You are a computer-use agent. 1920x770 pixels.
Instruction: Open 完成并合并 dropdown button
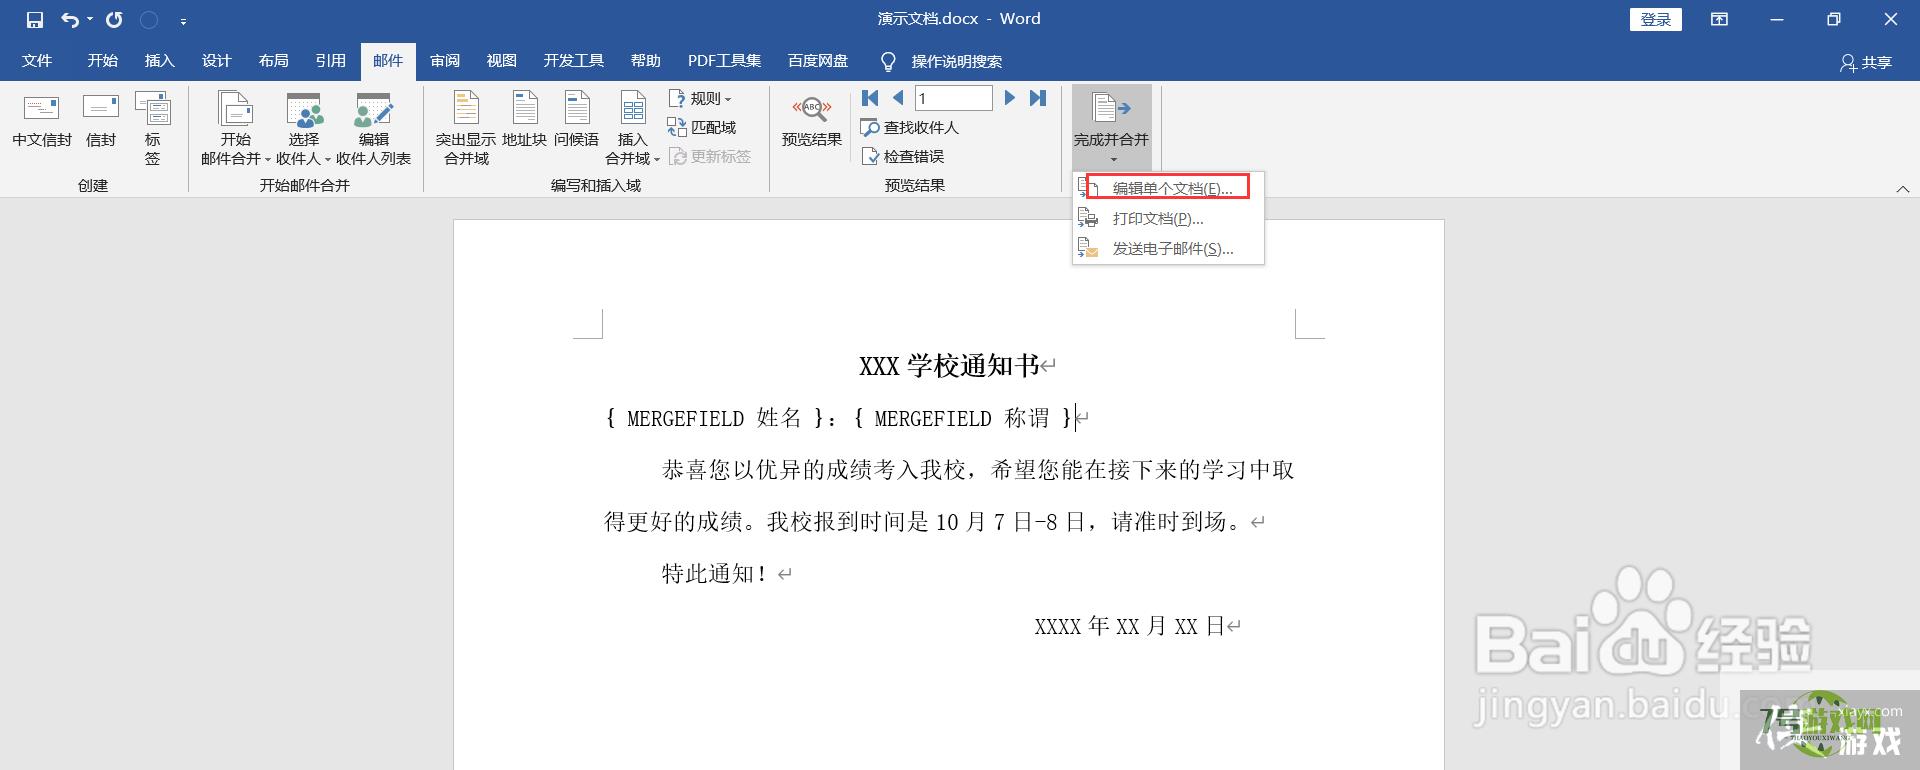1112,128
